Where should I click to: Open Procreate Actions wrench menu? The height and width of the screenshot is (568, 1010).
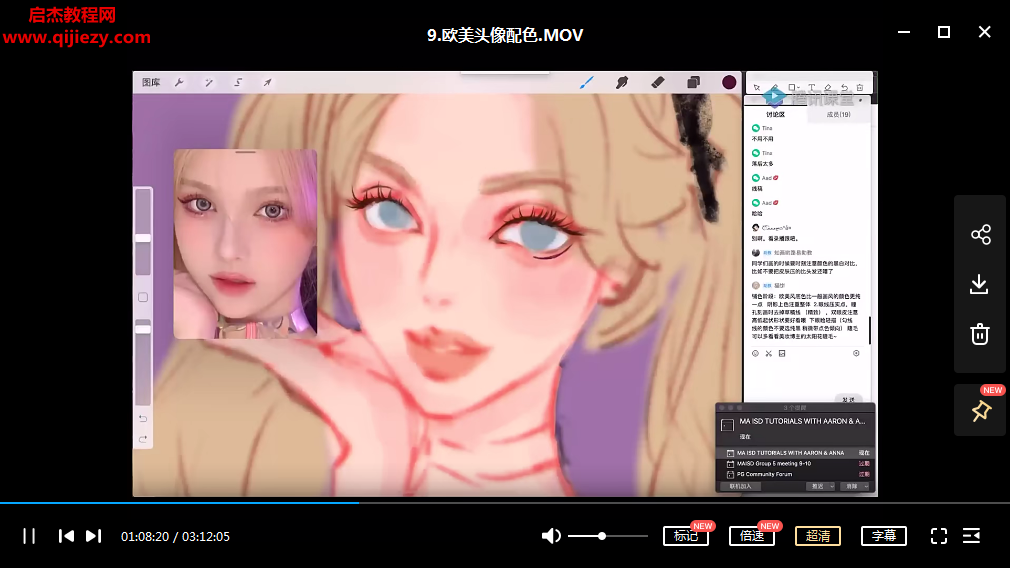click(x=179, y=82)
